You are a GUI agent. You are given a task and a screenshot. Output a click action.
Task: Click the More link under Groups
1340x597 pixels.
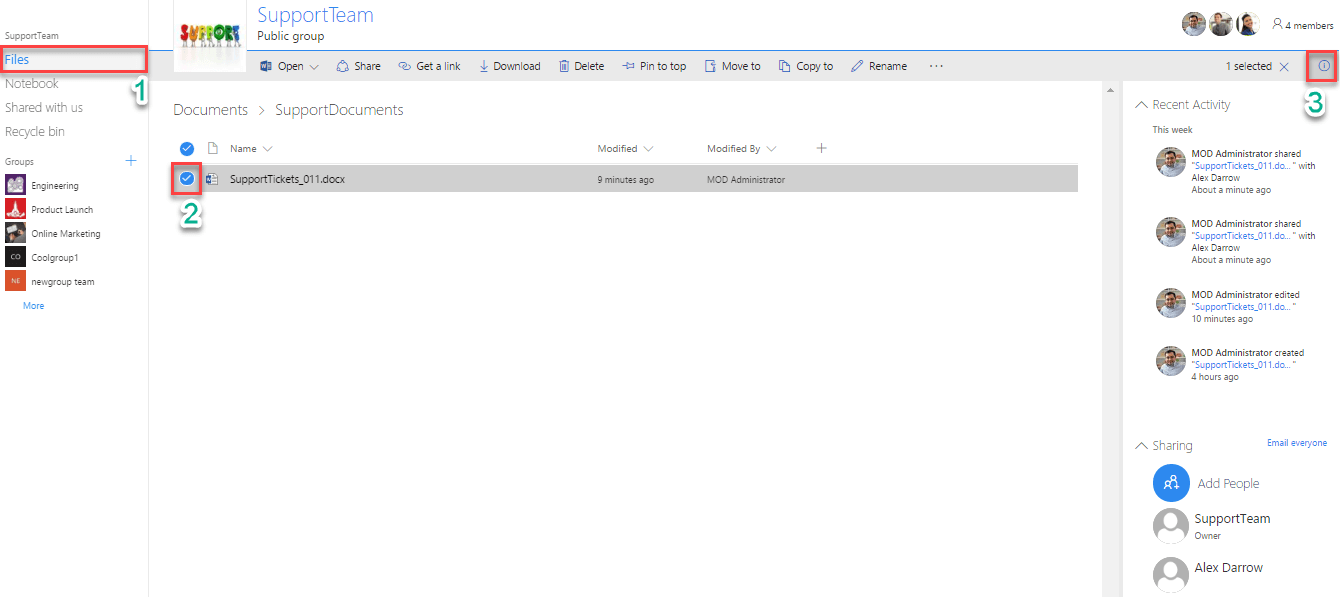pos(34,306)
